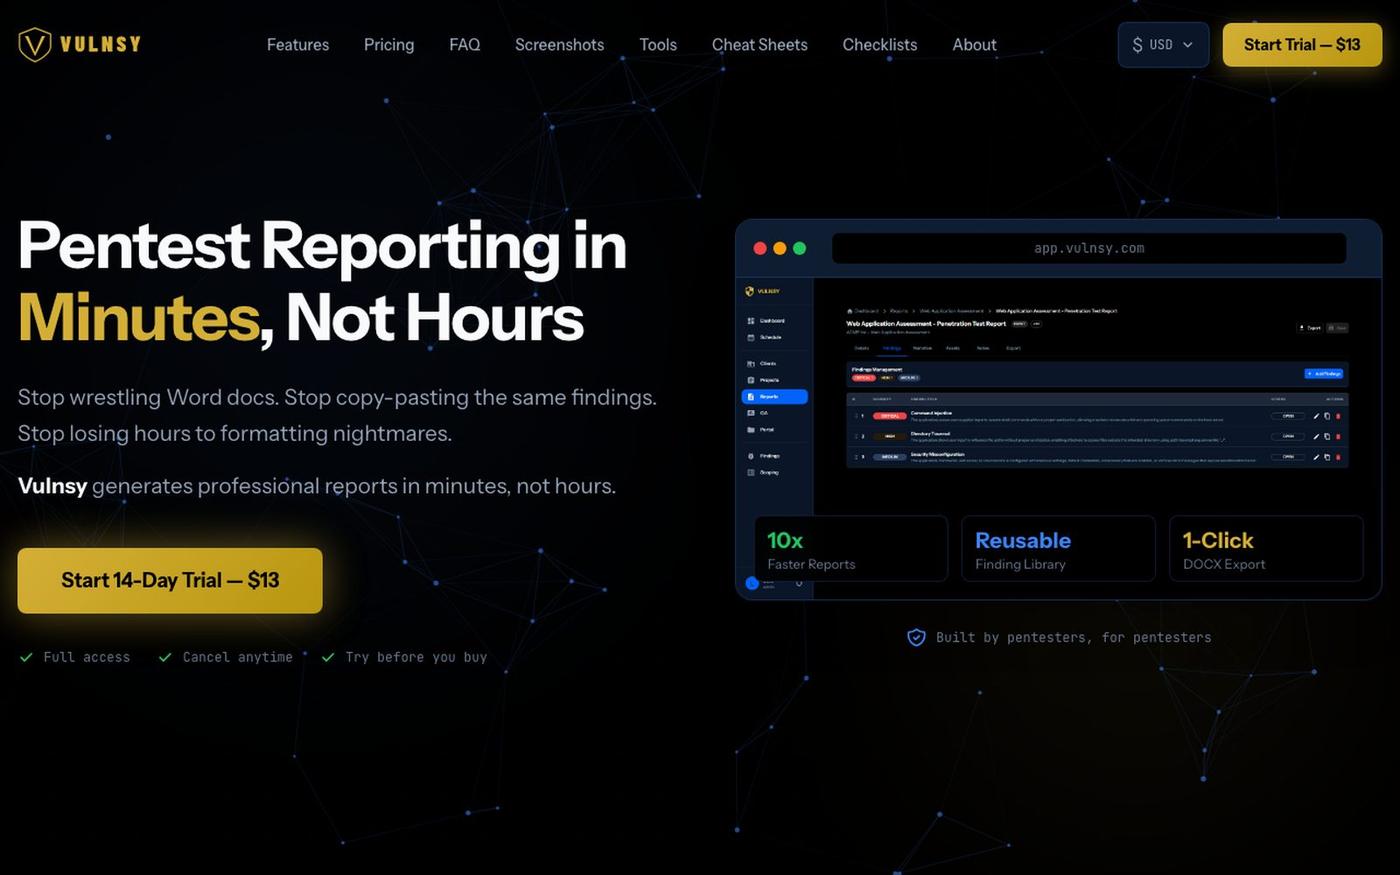Screen dimensions: 1400x875
Task: Click Clients icon in mockup sidebar
Action: pos(751,364)
